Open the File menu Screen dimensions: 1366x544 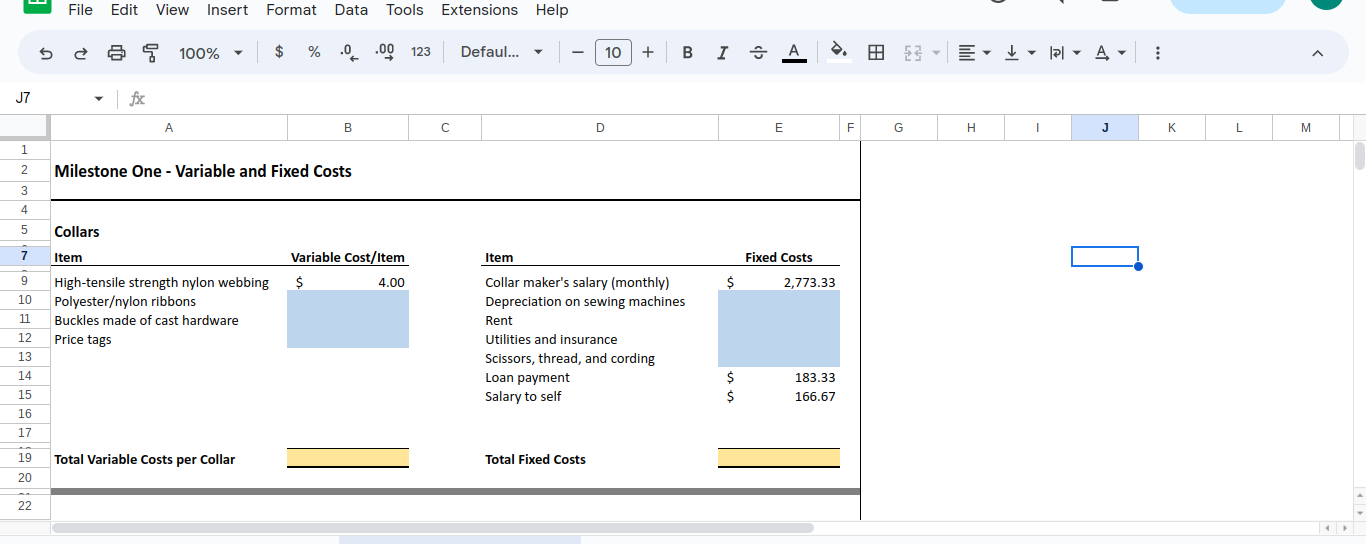(x=80, y=10)
